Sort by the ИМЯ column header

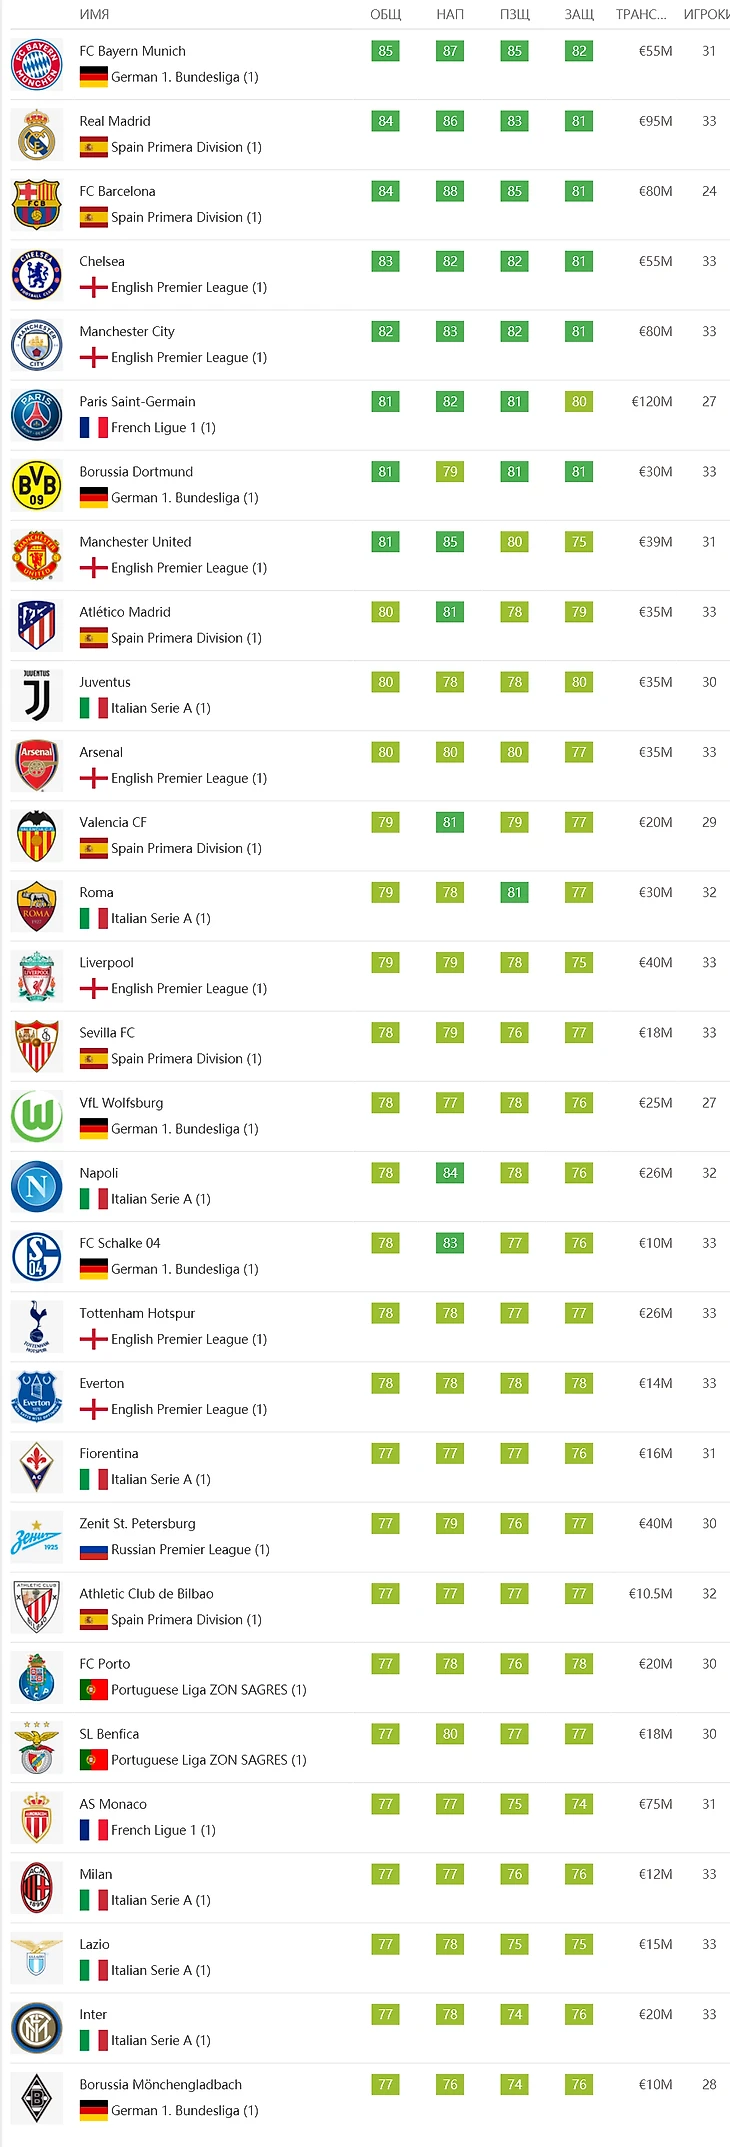(x=94, y=14)
